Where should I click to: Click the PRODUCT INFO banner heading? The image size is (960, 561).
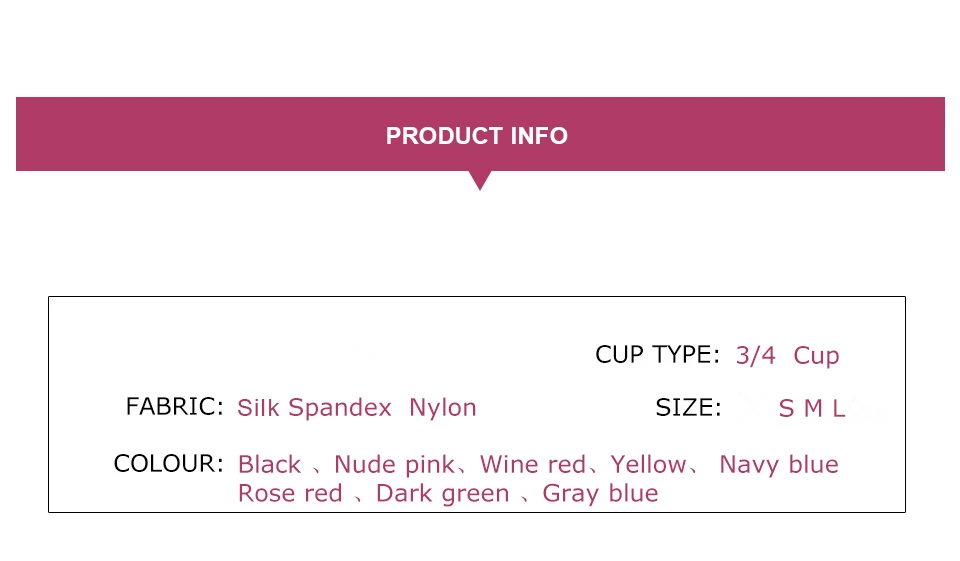click(476, 136)
